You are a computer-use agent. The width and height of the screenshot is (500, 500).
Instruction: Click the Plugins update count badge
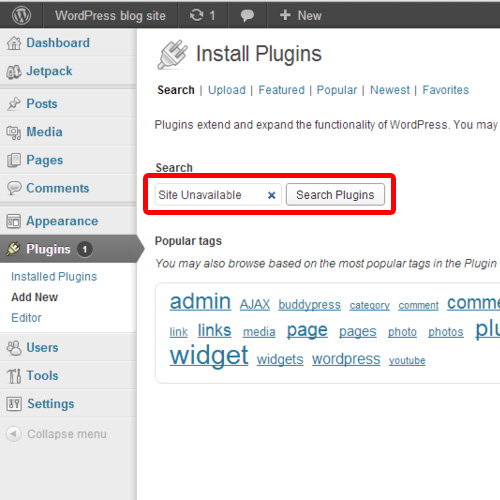click(85, 249)
